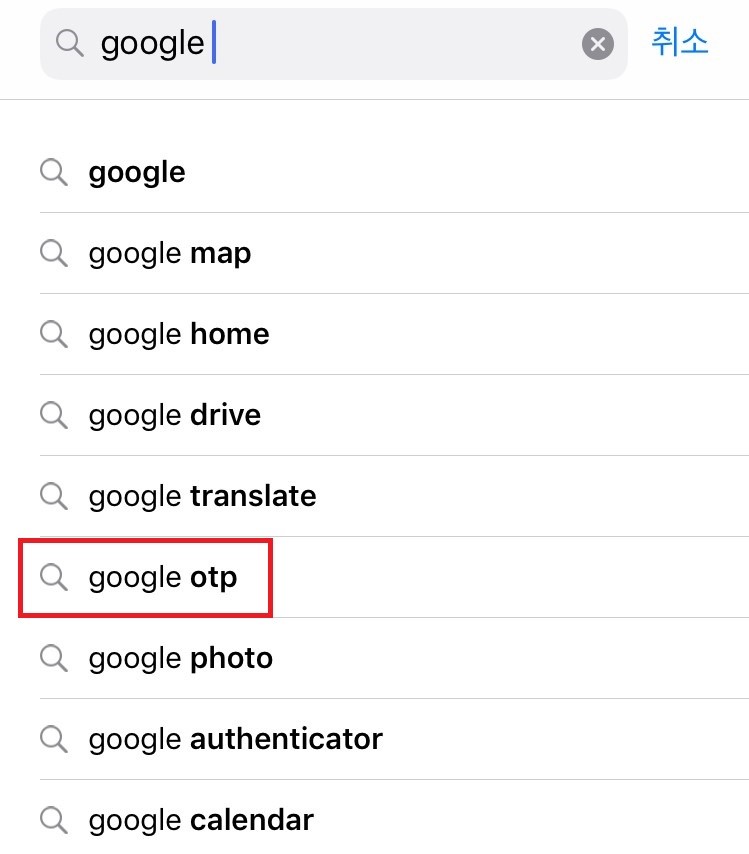
Task: Open the "google home" suggestion
Action: 394,334
